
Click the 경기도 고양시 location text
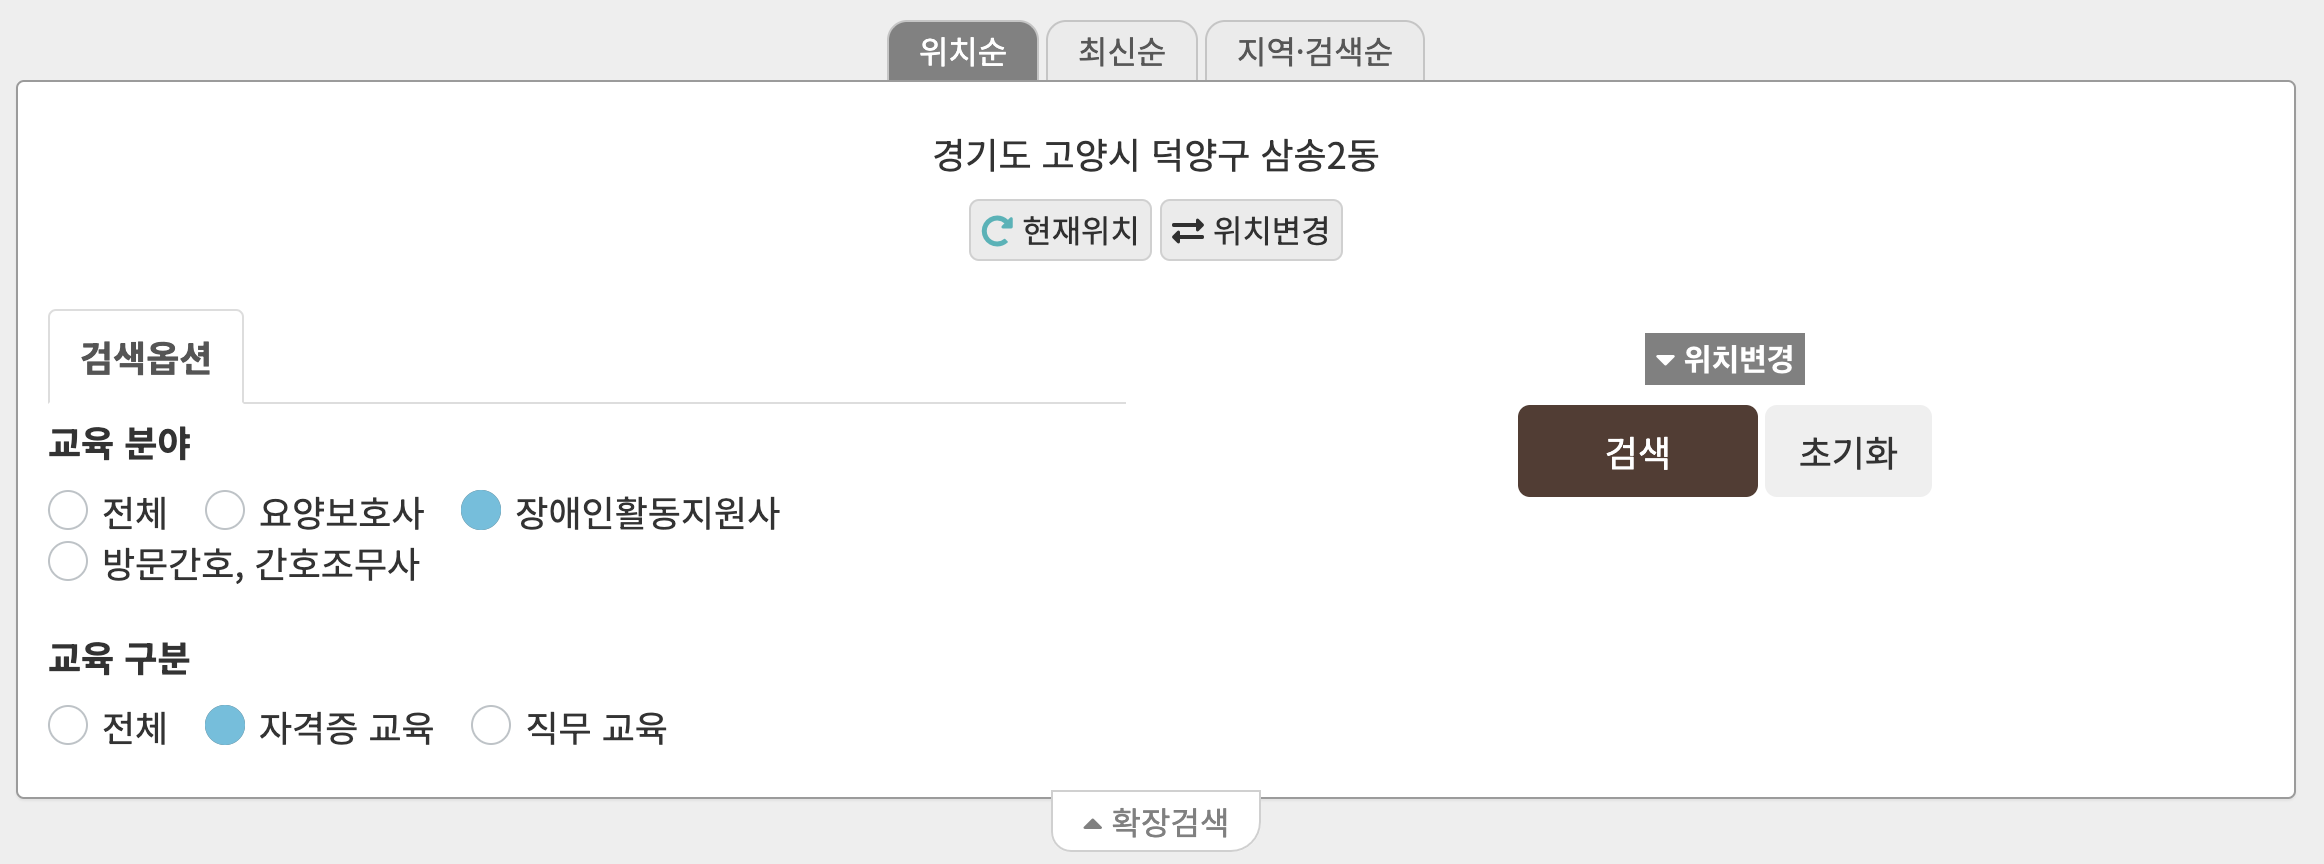(1157, 155)
